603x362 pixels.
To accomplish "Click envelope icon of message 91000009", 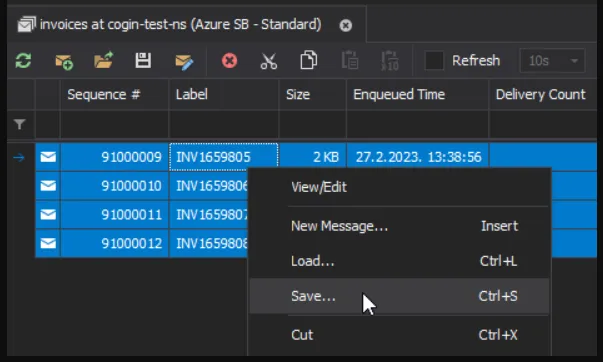I will click(48, 157).
